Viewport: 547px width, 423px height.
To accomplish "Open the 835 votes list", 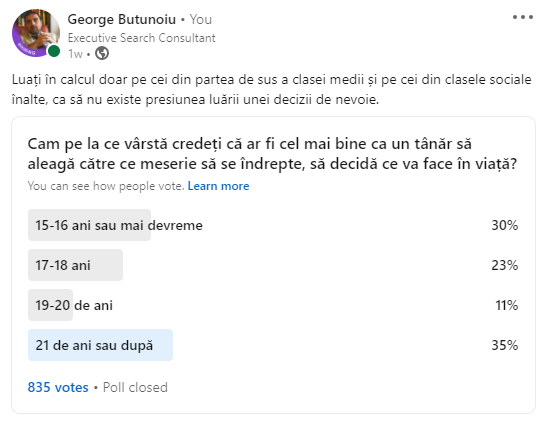I will pos(58,387).
